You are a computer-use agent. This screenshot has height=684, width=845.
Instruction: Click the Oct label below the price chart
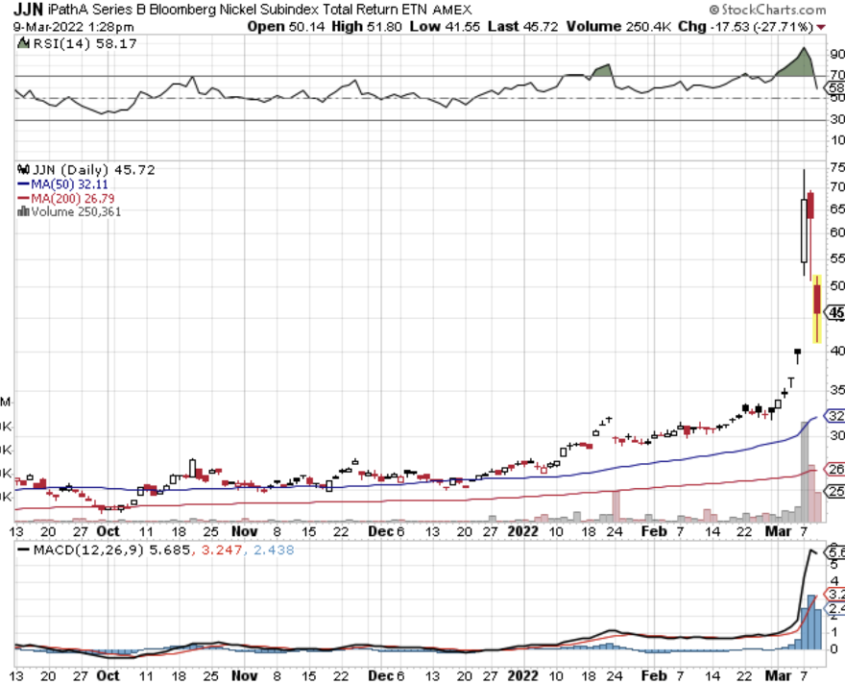tap(108, 531)
